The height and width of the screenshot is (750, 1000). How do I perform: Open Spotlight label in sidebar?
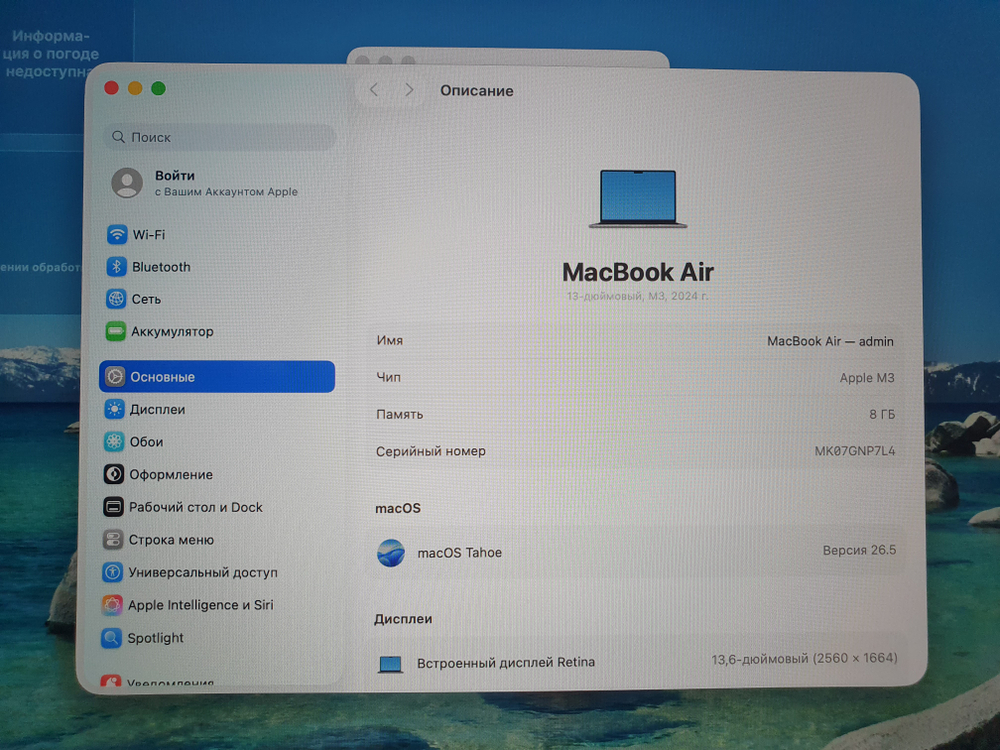(155, 638)
